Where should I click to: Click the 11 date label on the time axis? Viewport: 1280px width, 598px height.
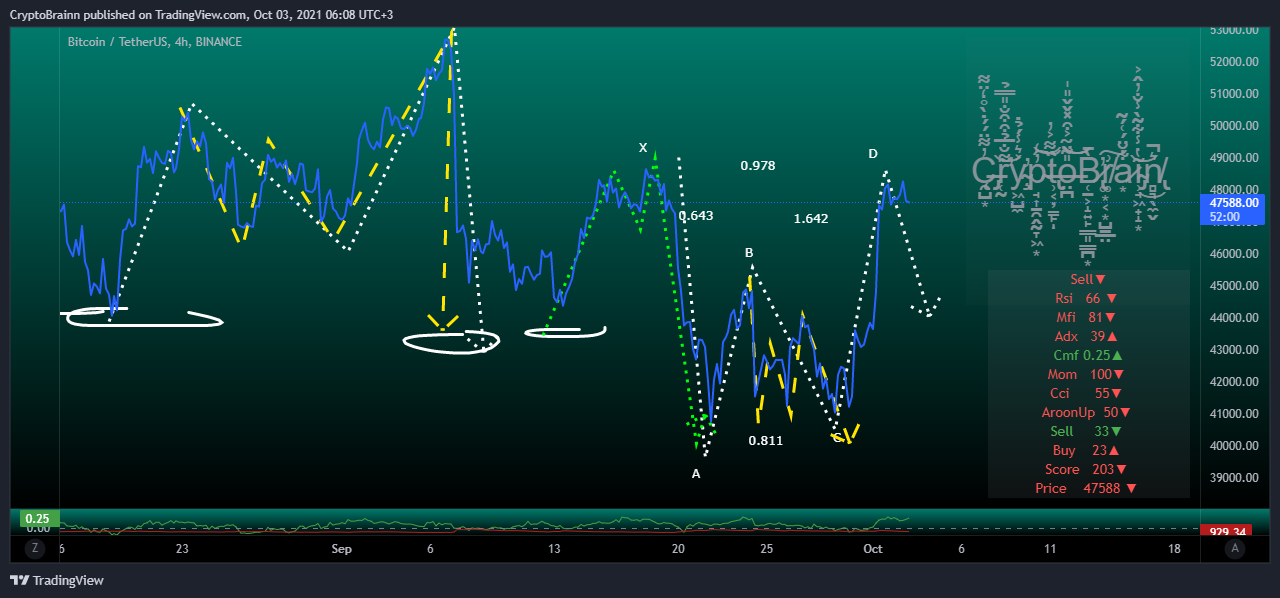tap(1050, 549)
